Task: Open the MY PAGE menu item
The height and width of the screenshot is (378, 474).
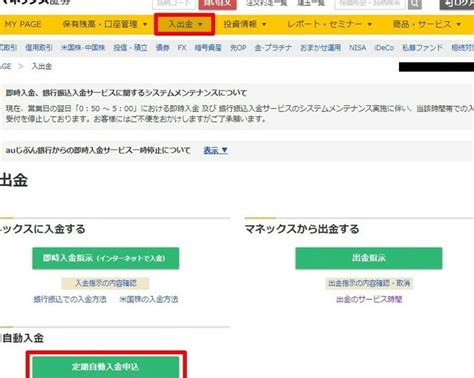Action: 23,24
